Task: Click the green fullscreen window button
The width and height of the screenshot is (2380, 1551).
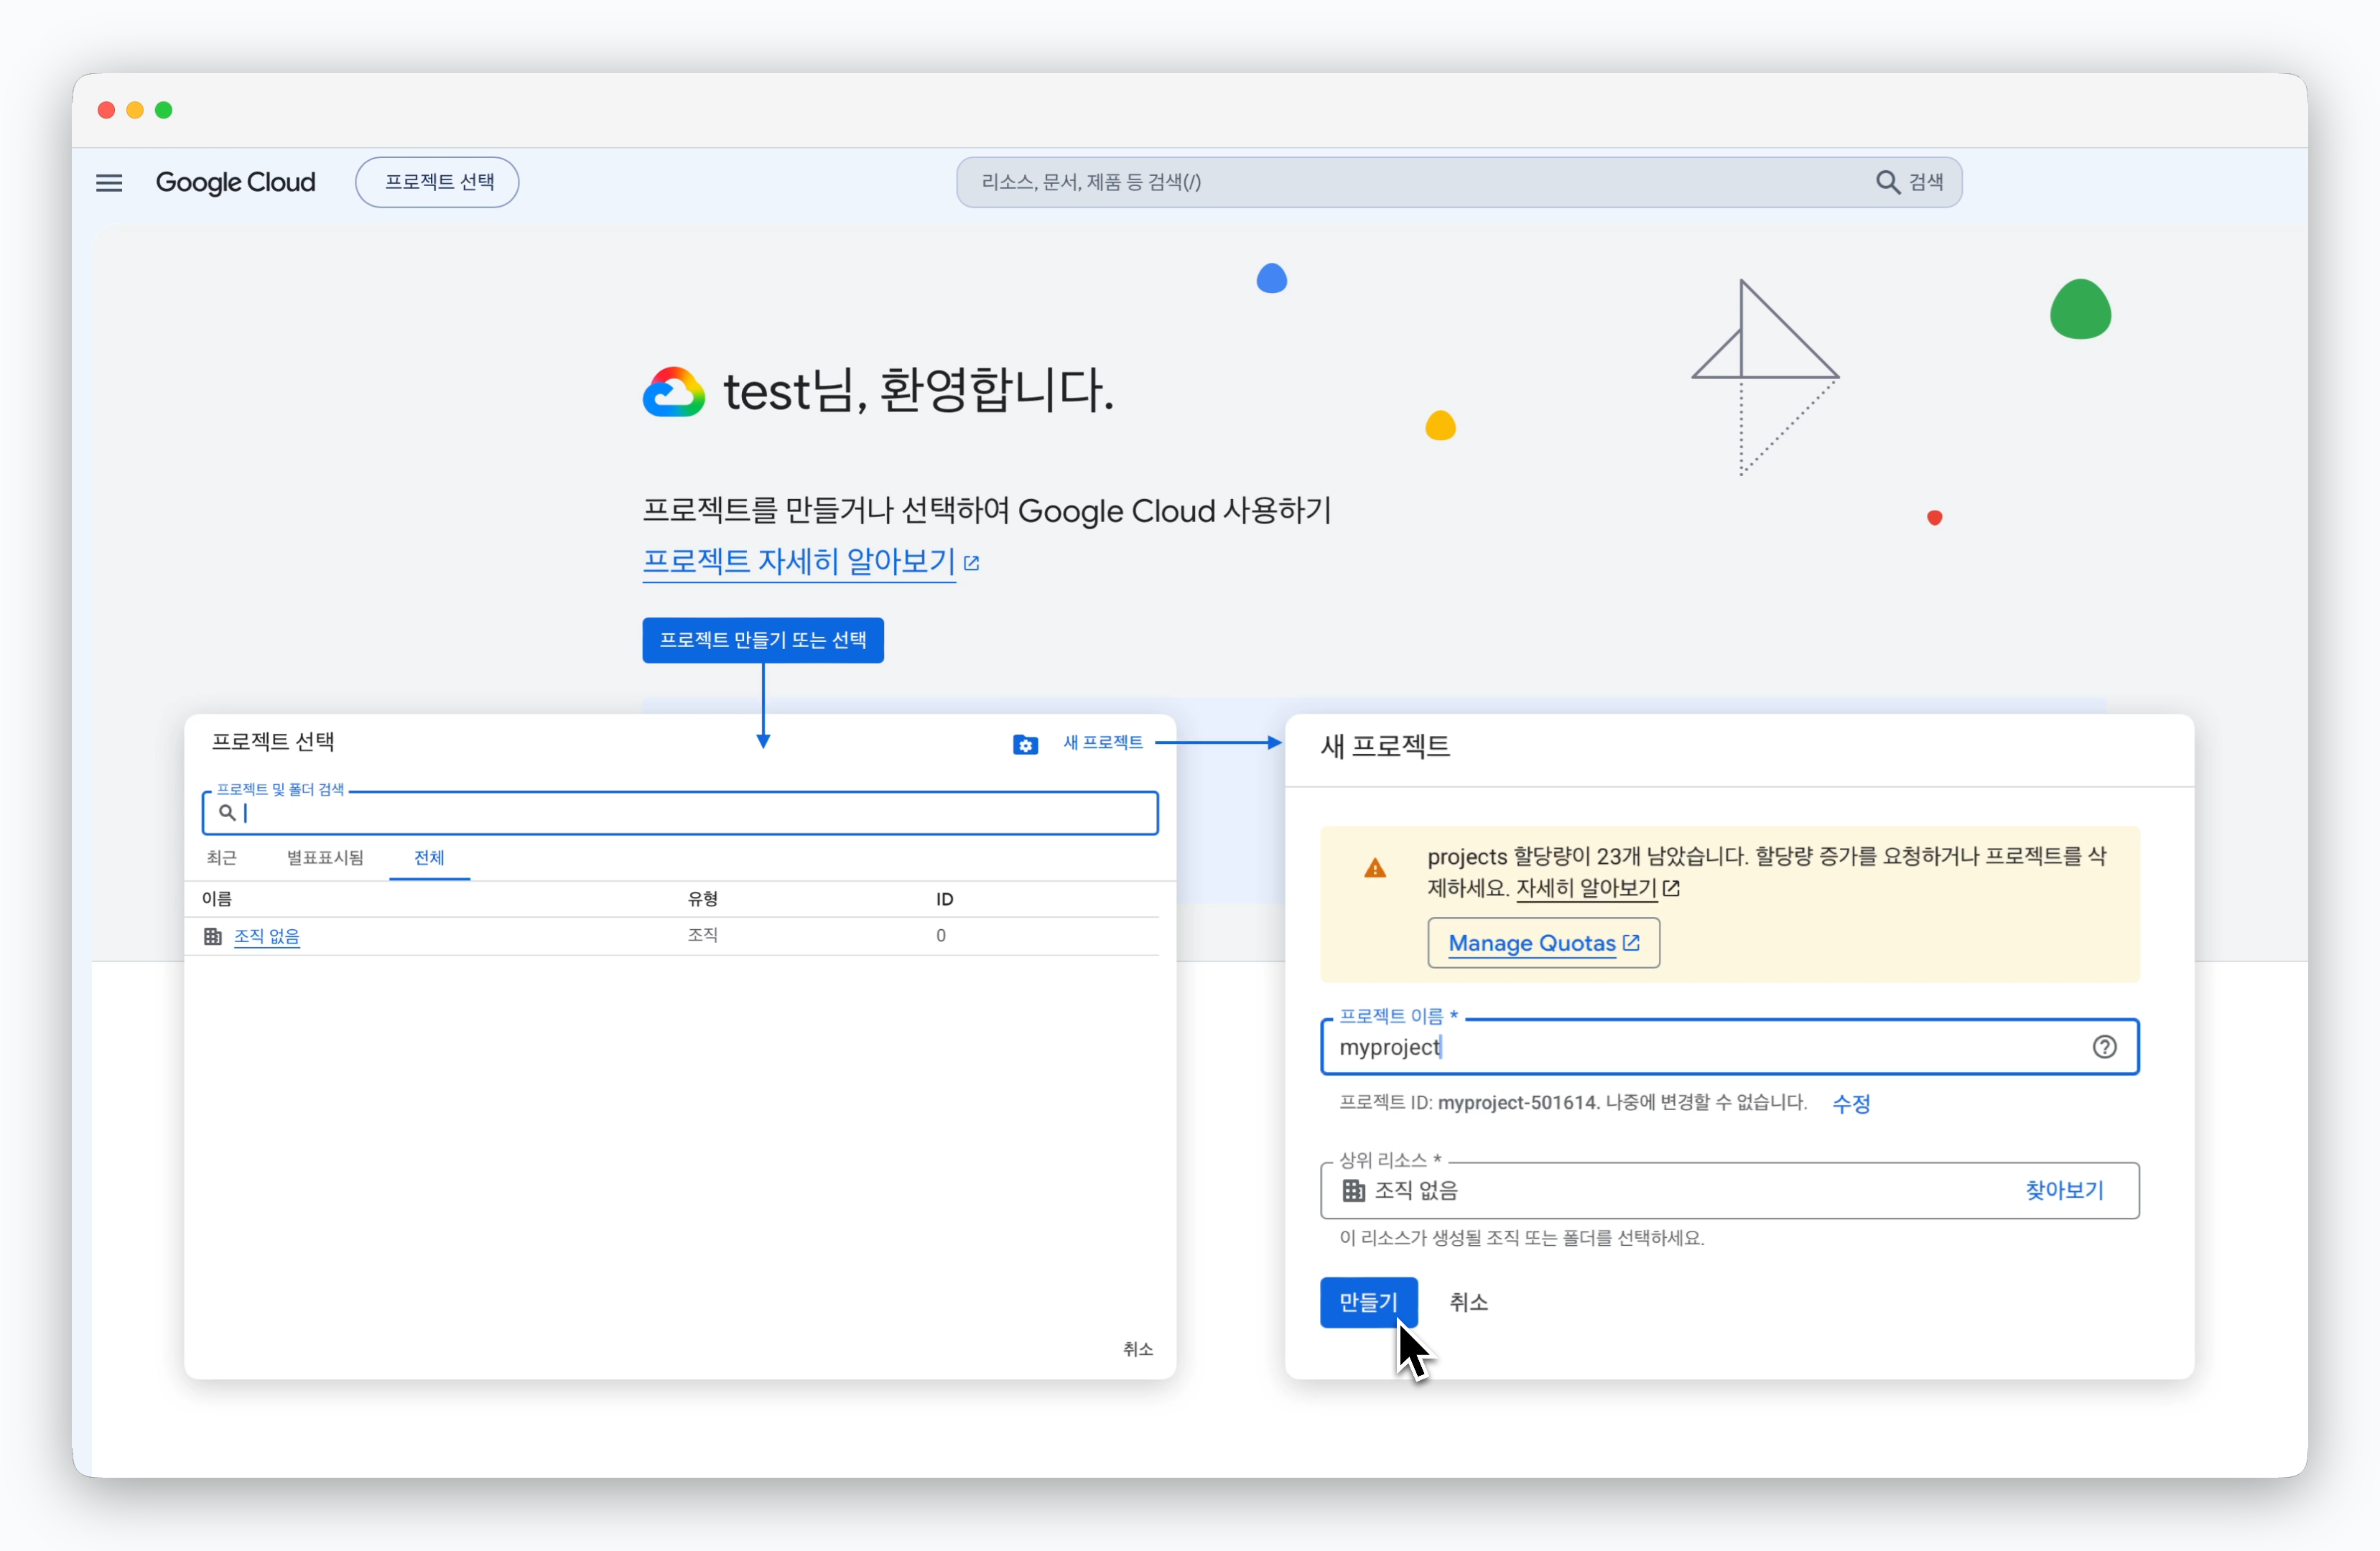Action: [164, 110]
